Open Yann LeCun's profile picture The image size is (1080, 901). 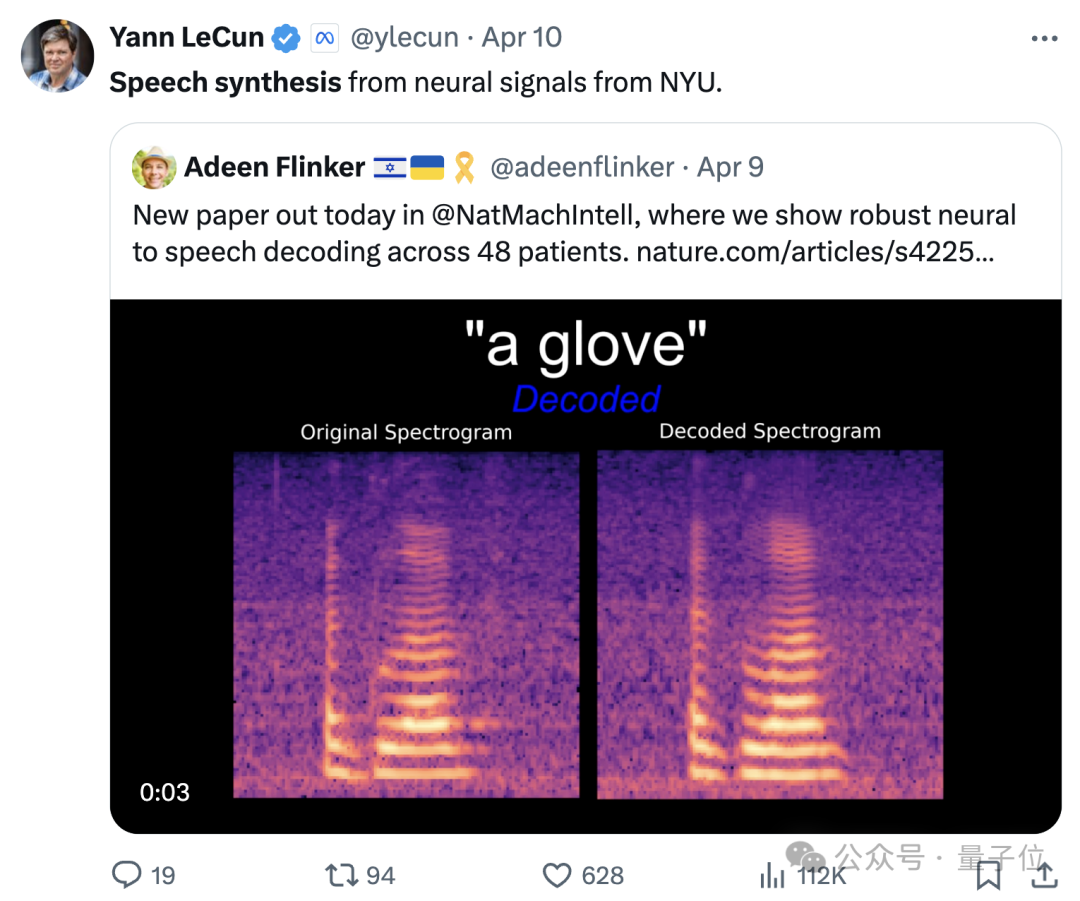[x=59, y=55]
